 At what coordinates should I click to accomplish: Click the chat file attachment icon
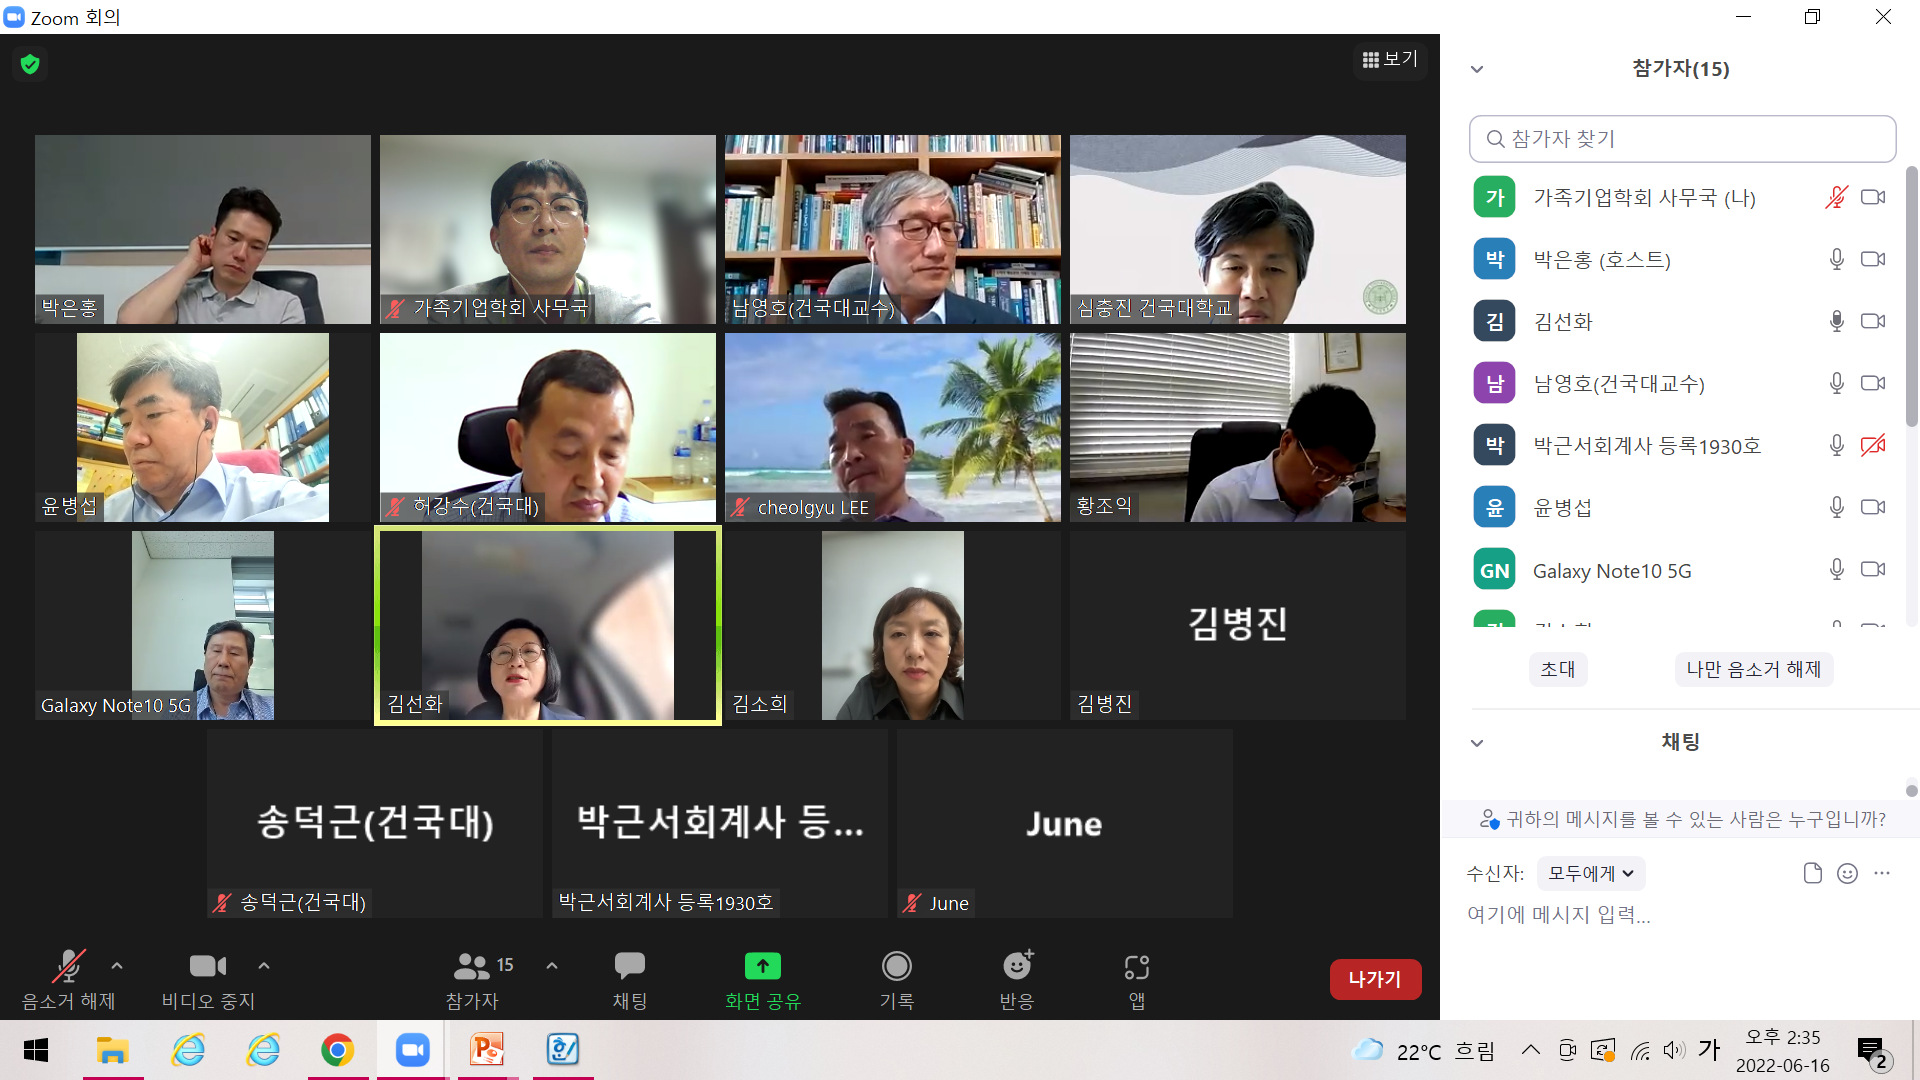pos(1813,873)
